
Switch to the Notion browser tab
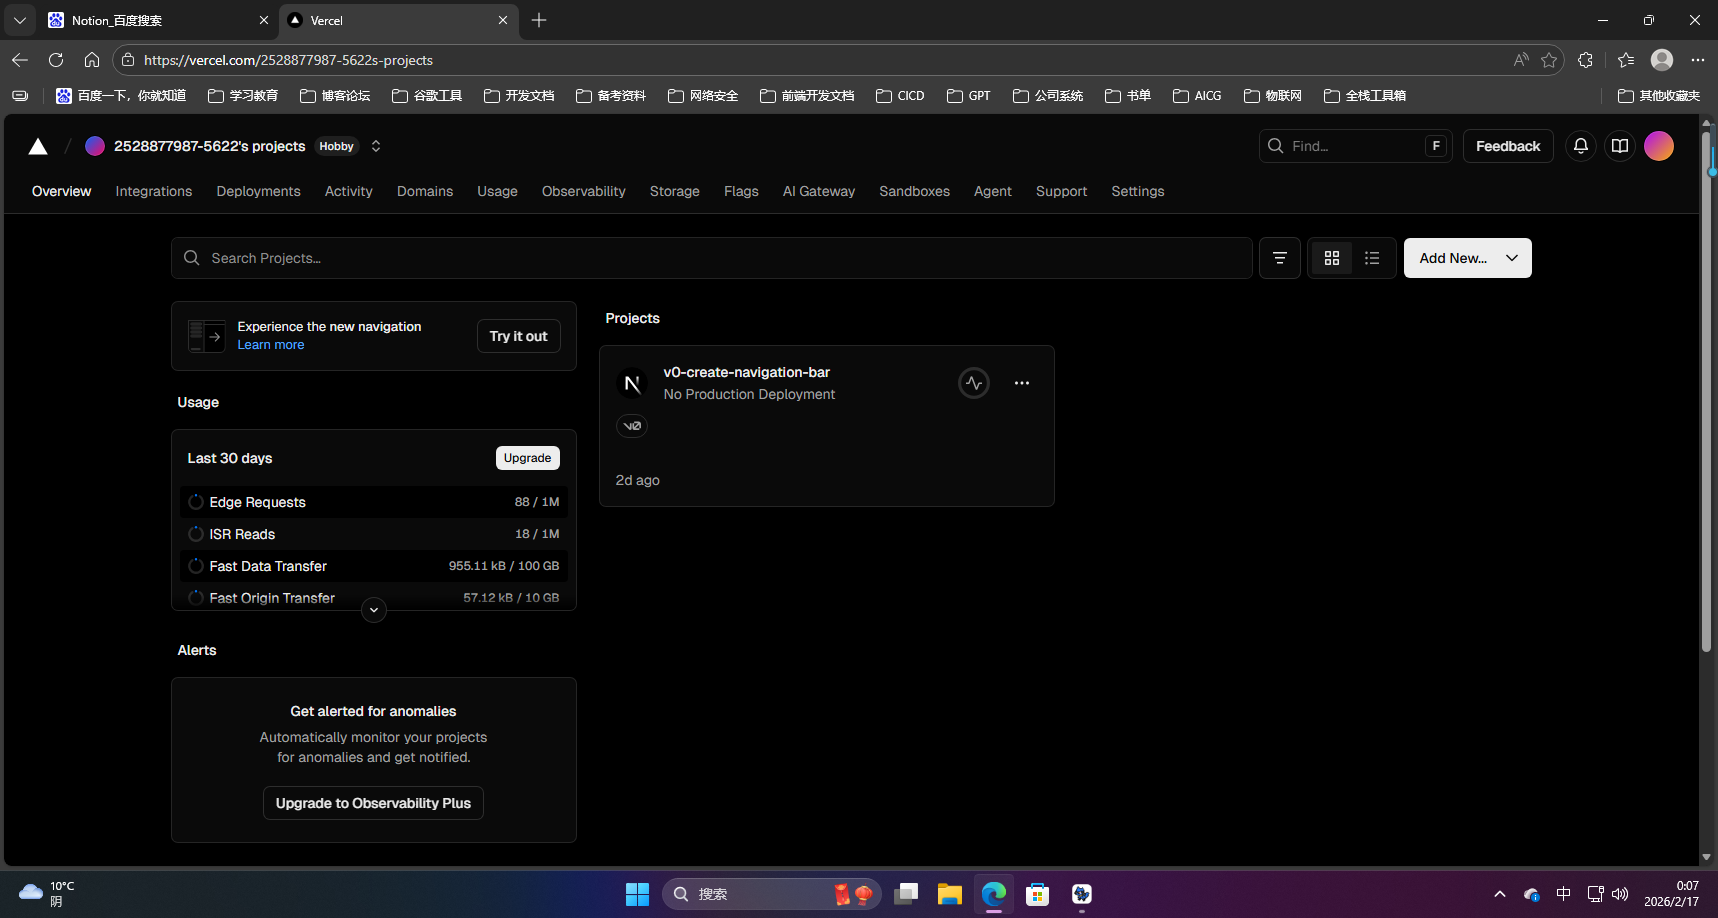pyautogui.click(x=158, y=20)
